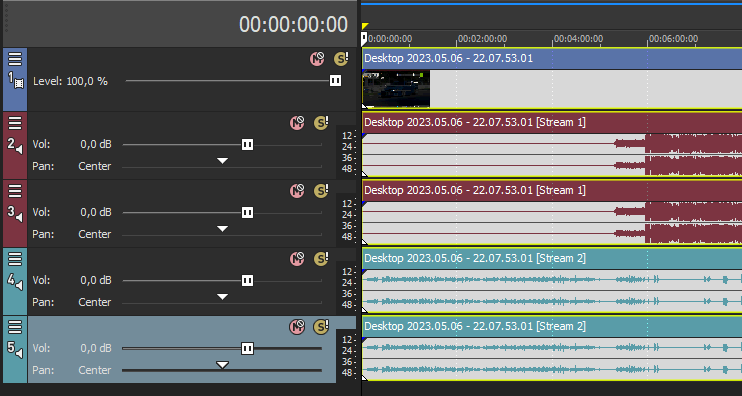Viewport: 742px width, 396px height.
Task: Select the video clip thumbnail on track 1
Action: tap(396, 89)
